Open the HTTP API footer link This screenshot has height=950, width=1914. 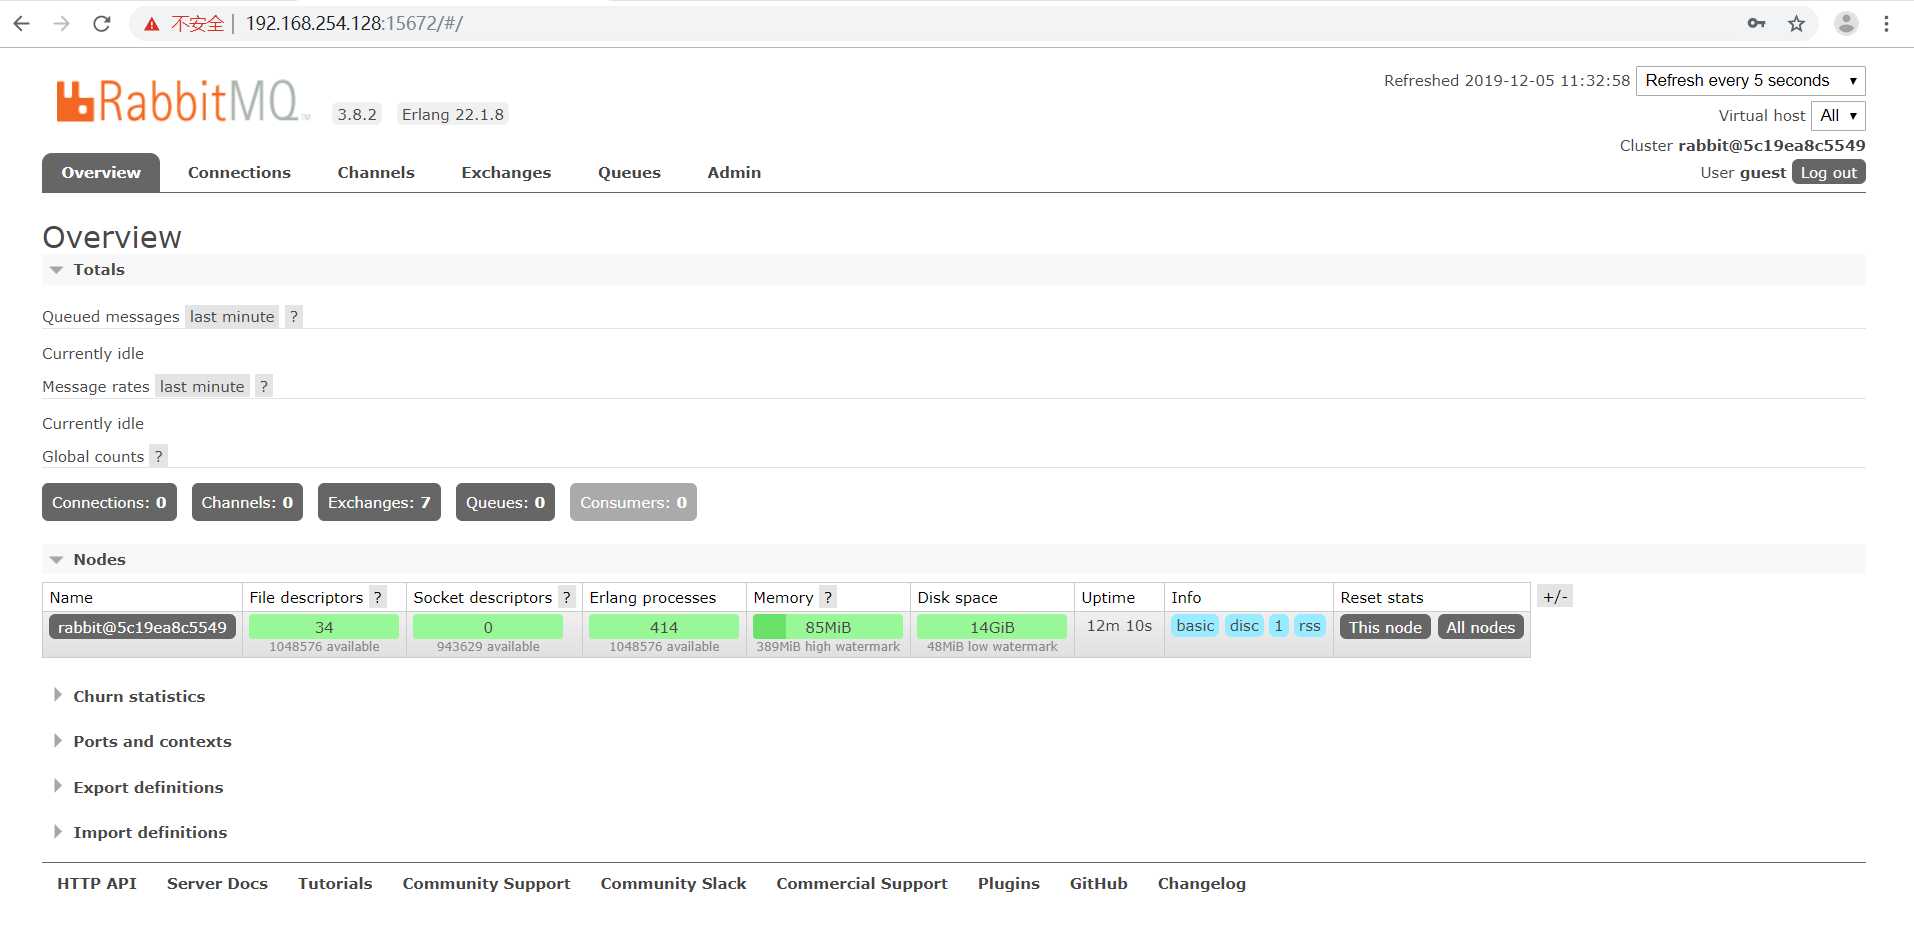[x=97, y=884]
